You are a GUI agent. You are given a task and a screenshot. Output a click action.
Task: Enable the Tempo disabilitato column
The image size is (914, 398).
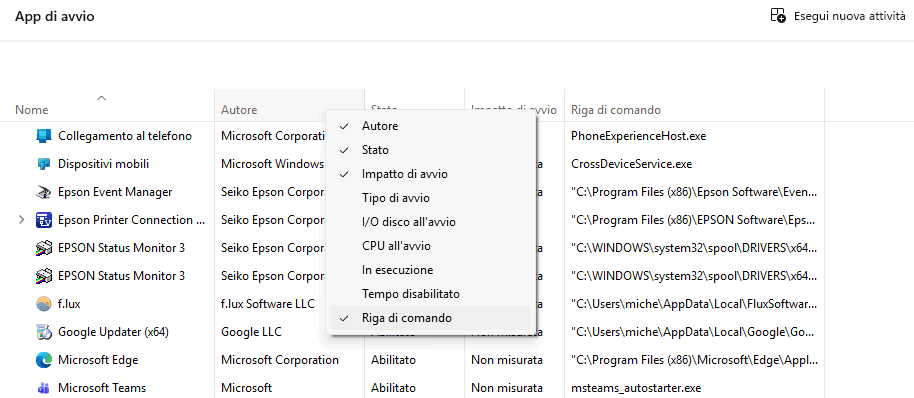click(430, 294)
